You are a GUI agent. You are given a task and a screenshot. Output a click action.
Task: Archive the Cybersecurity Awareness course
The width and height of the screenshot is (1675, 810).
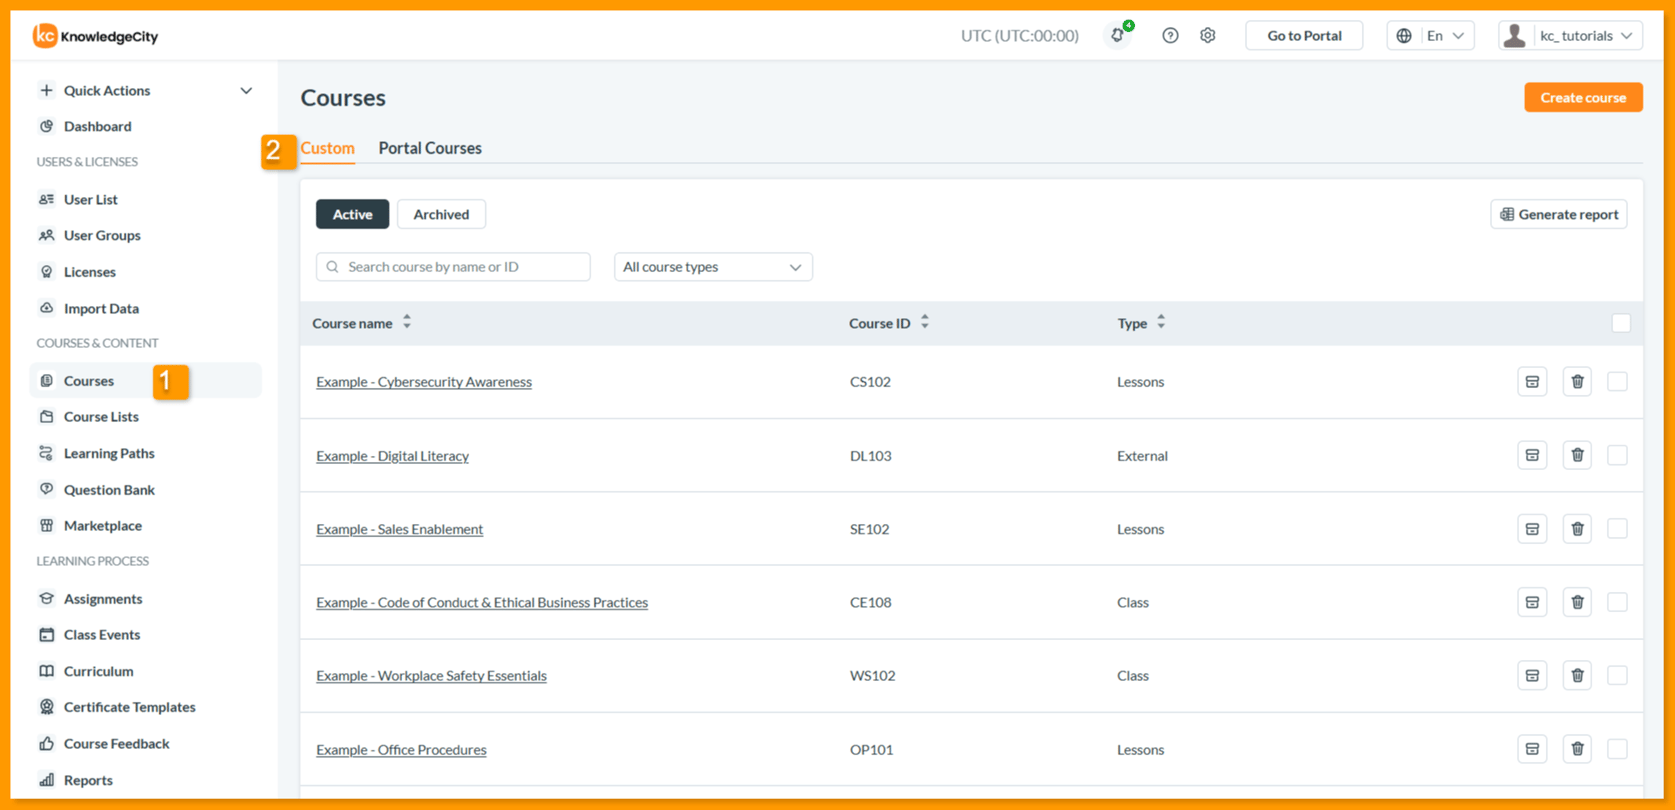[1532, 382]
